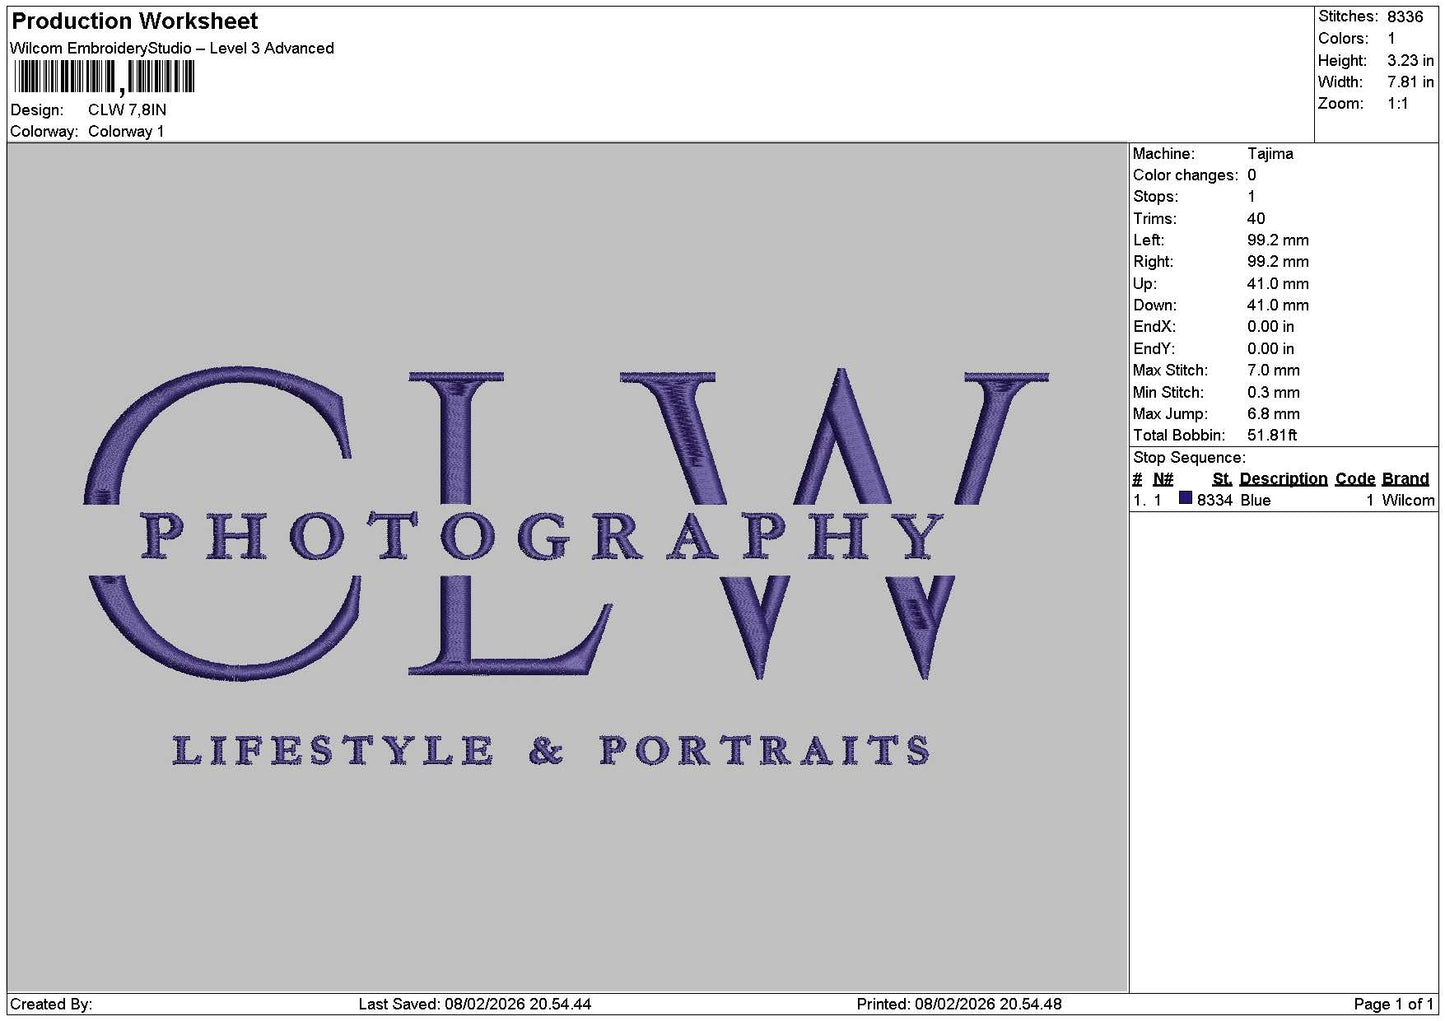1445x1021 pixels.
Task: Click the St. column header
Action: coord(1222,479)
